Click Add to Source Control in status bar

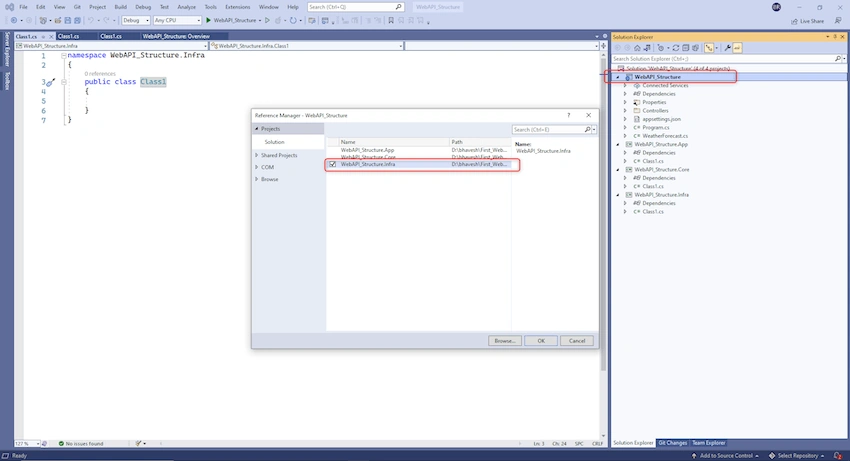click(x=725, y=456)
